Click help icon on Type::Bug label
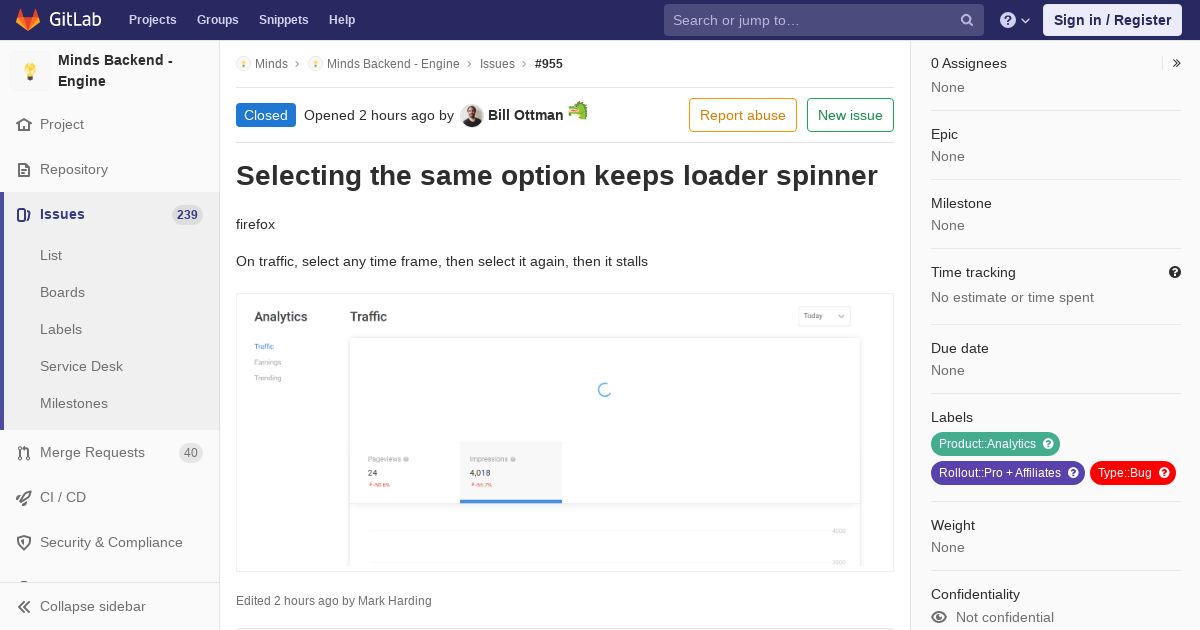The width and height of the screenshot is (1200, 630). (x=1164, y=473)
